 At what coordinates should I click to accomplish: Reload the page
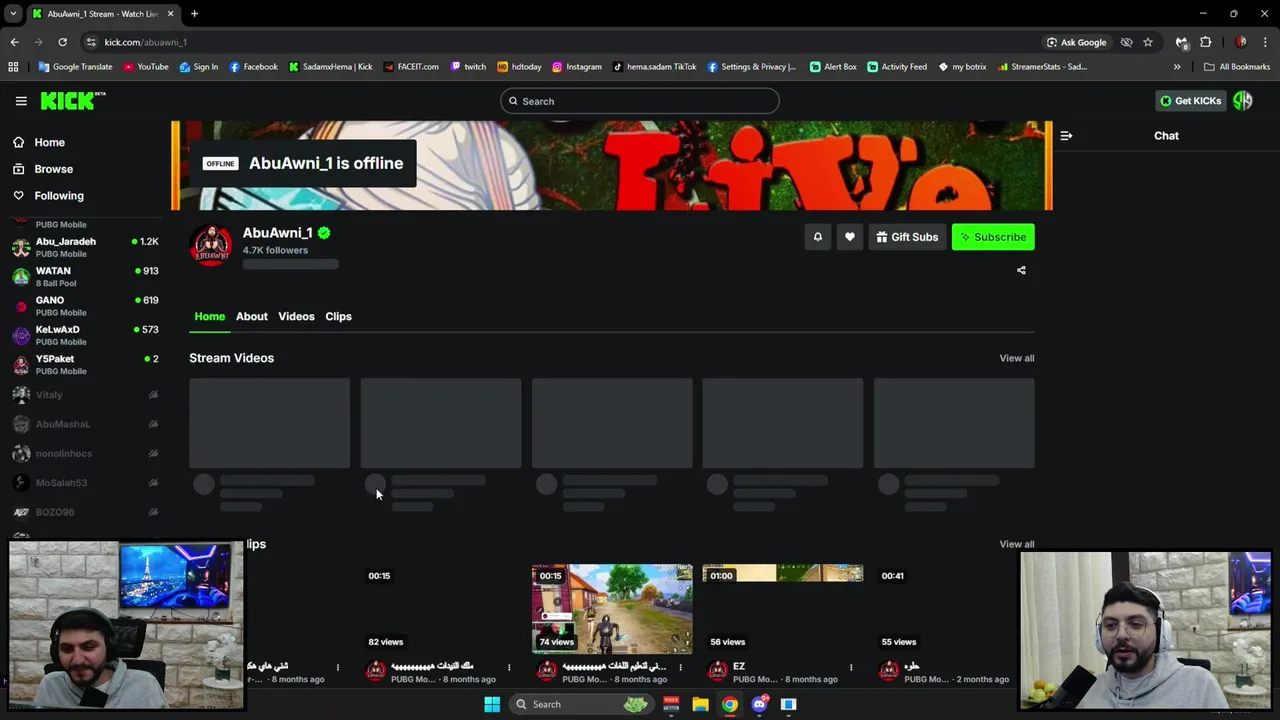click(62, 42)
